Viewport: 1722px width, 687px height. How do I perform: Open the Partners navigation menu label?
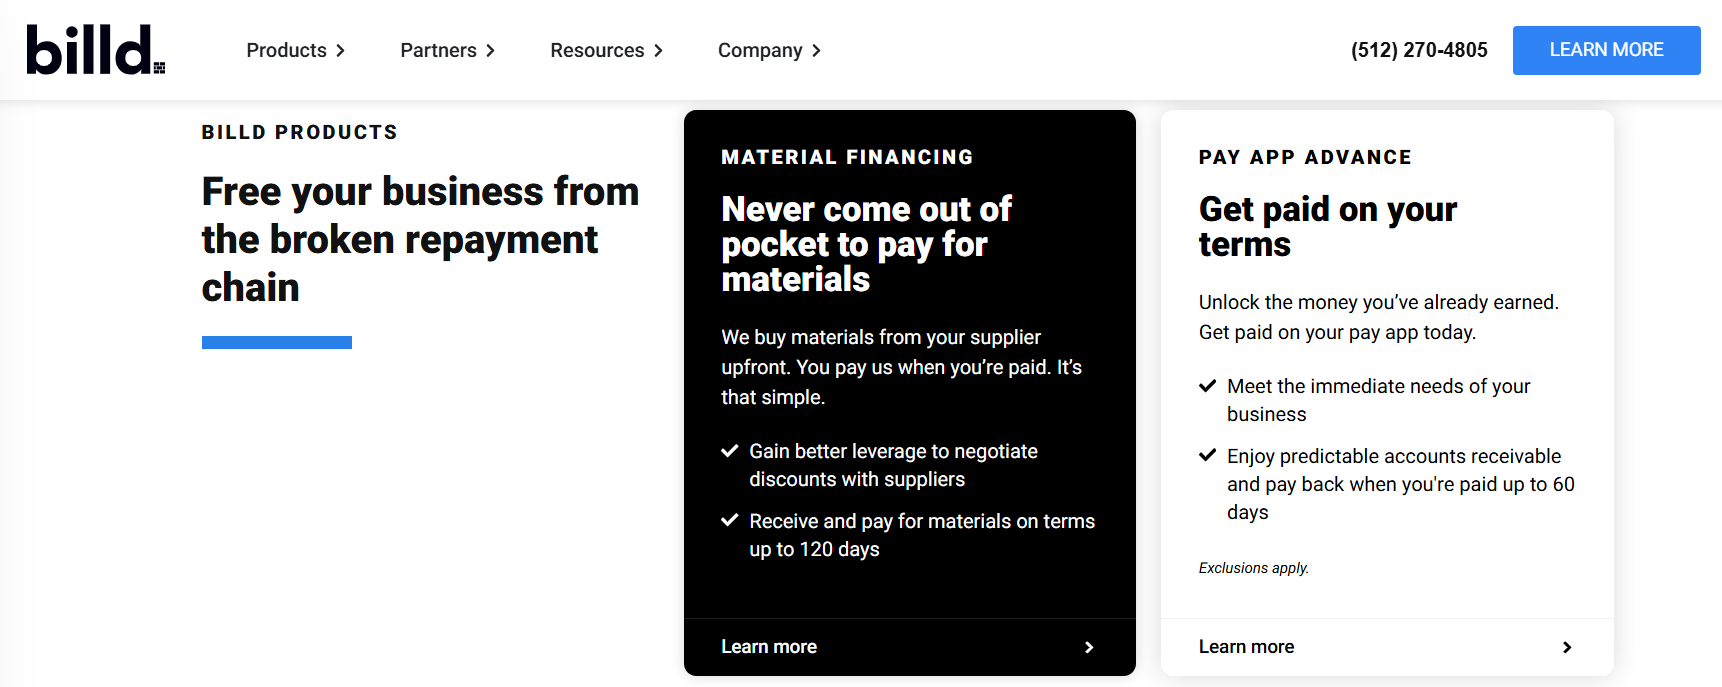coord(438,50)
